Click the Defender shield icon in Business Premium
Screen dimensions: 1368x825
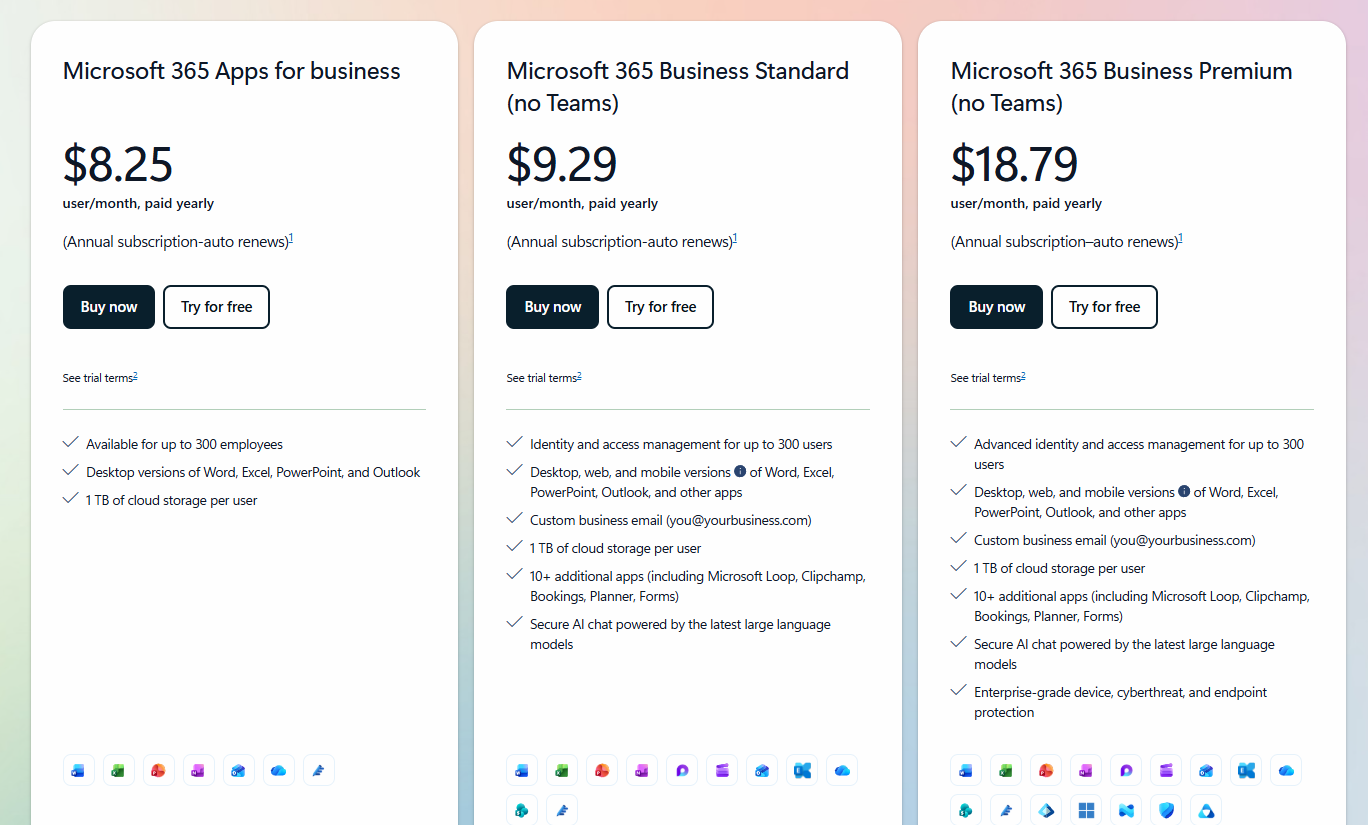point(1166,810)
